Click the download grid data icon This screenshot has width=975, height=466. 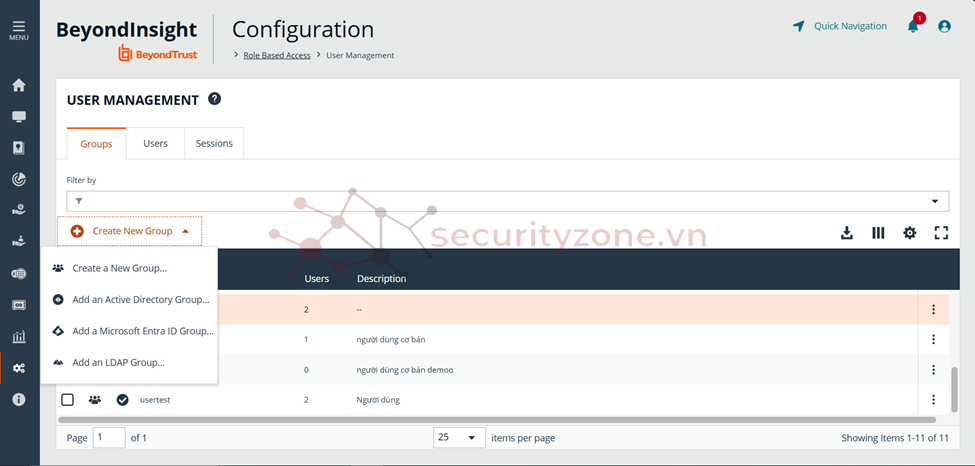click(x=847, y=233)
